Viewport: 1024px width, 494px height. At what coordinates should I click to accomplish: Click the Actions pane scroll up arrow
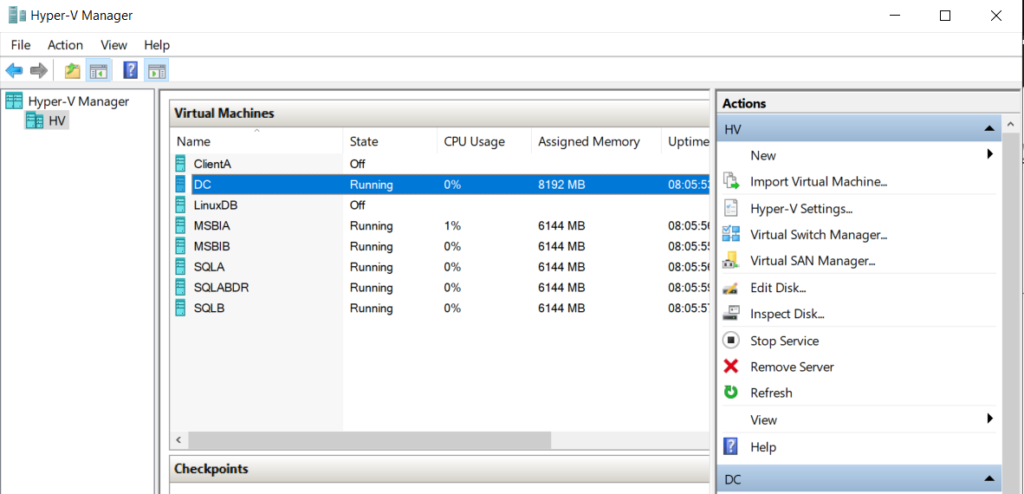click(x=1012, y=124)
